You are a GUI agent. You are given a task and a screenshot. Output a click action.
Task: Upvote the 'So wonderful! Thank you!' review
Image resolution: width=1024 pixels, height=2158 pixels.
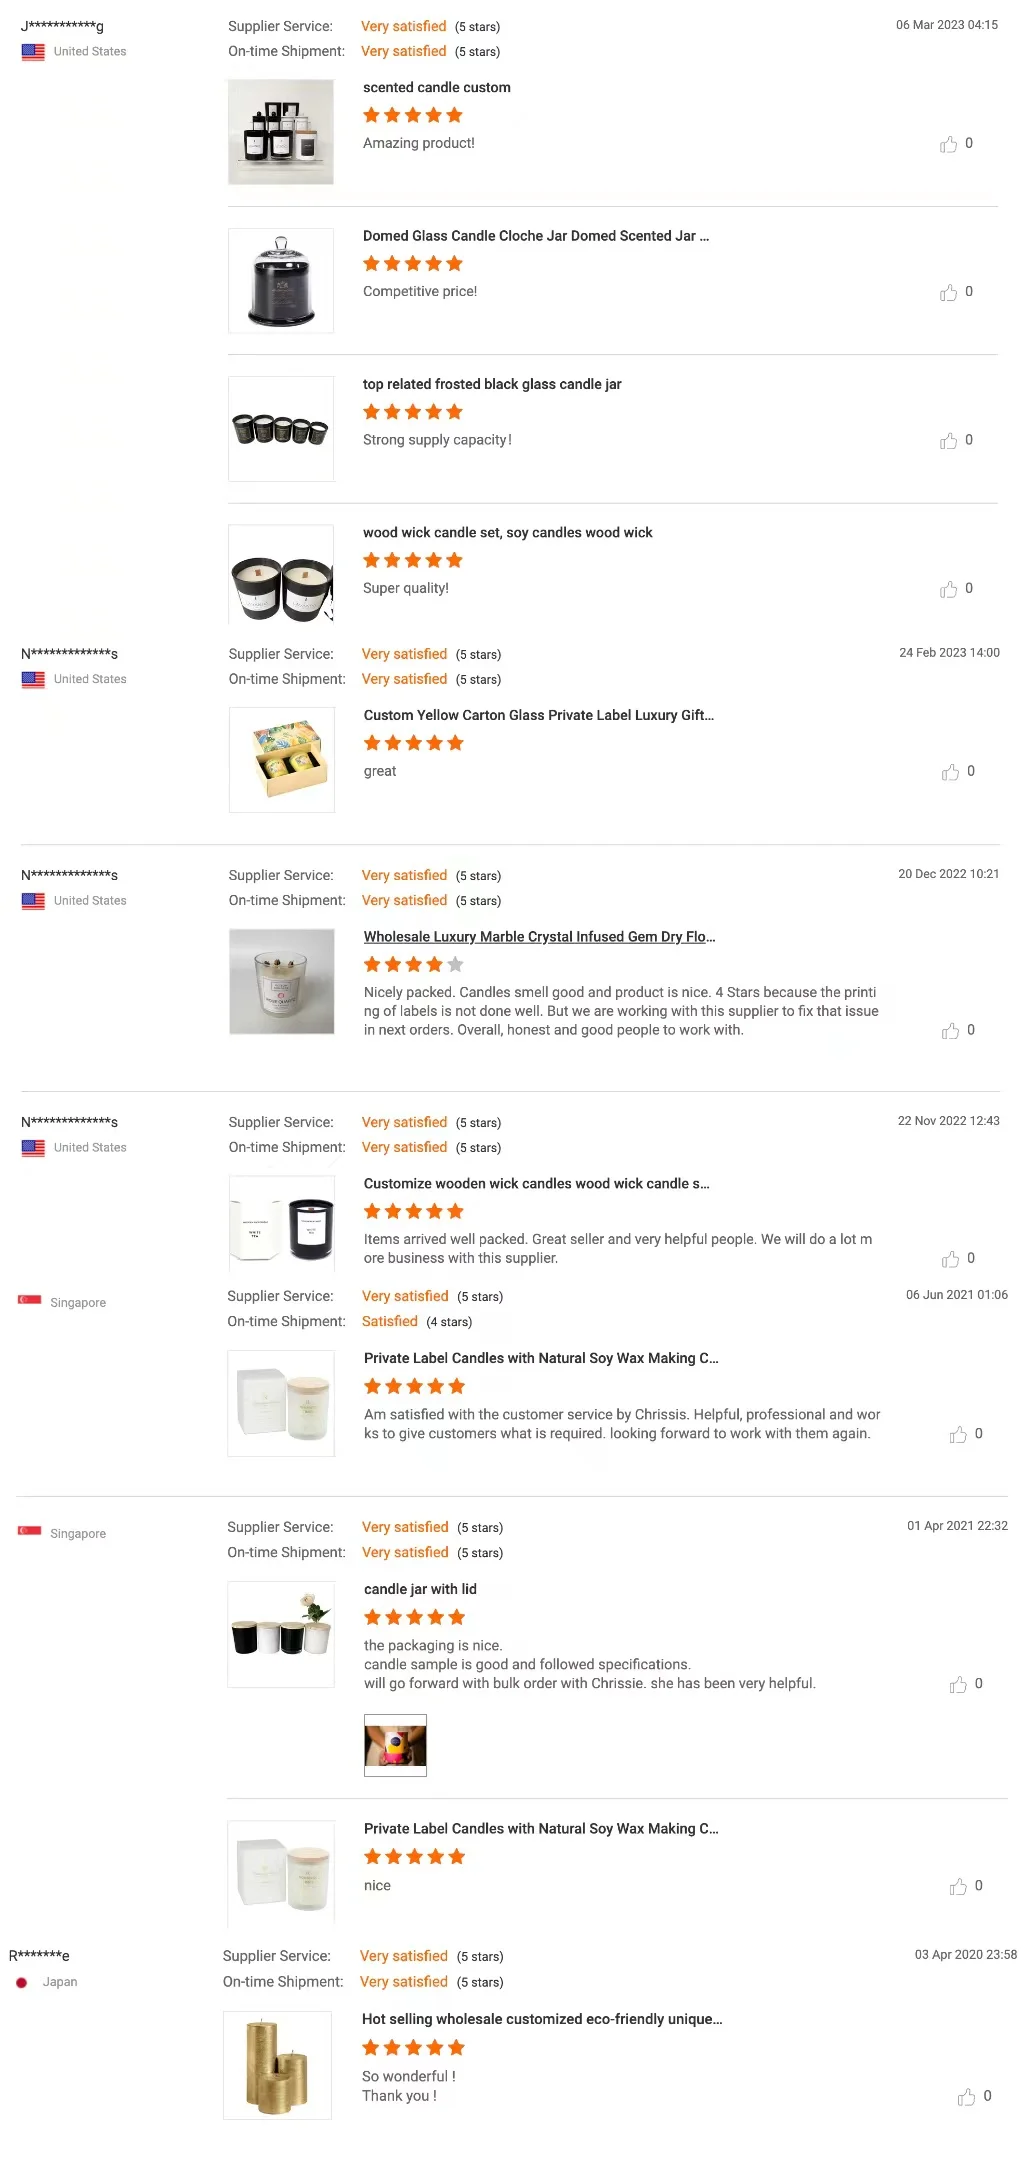click(966, 2097)
